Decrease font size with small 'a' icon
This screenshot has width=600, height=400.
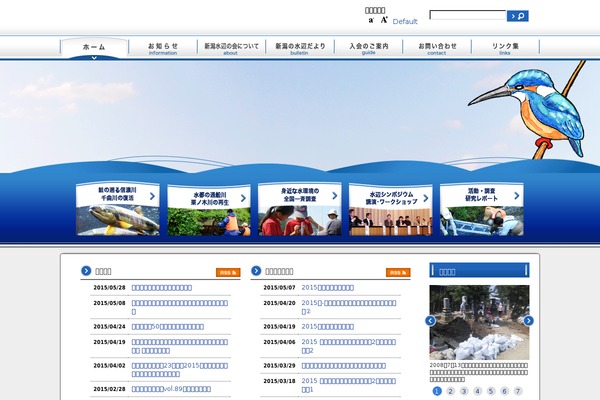pos(371,20)
